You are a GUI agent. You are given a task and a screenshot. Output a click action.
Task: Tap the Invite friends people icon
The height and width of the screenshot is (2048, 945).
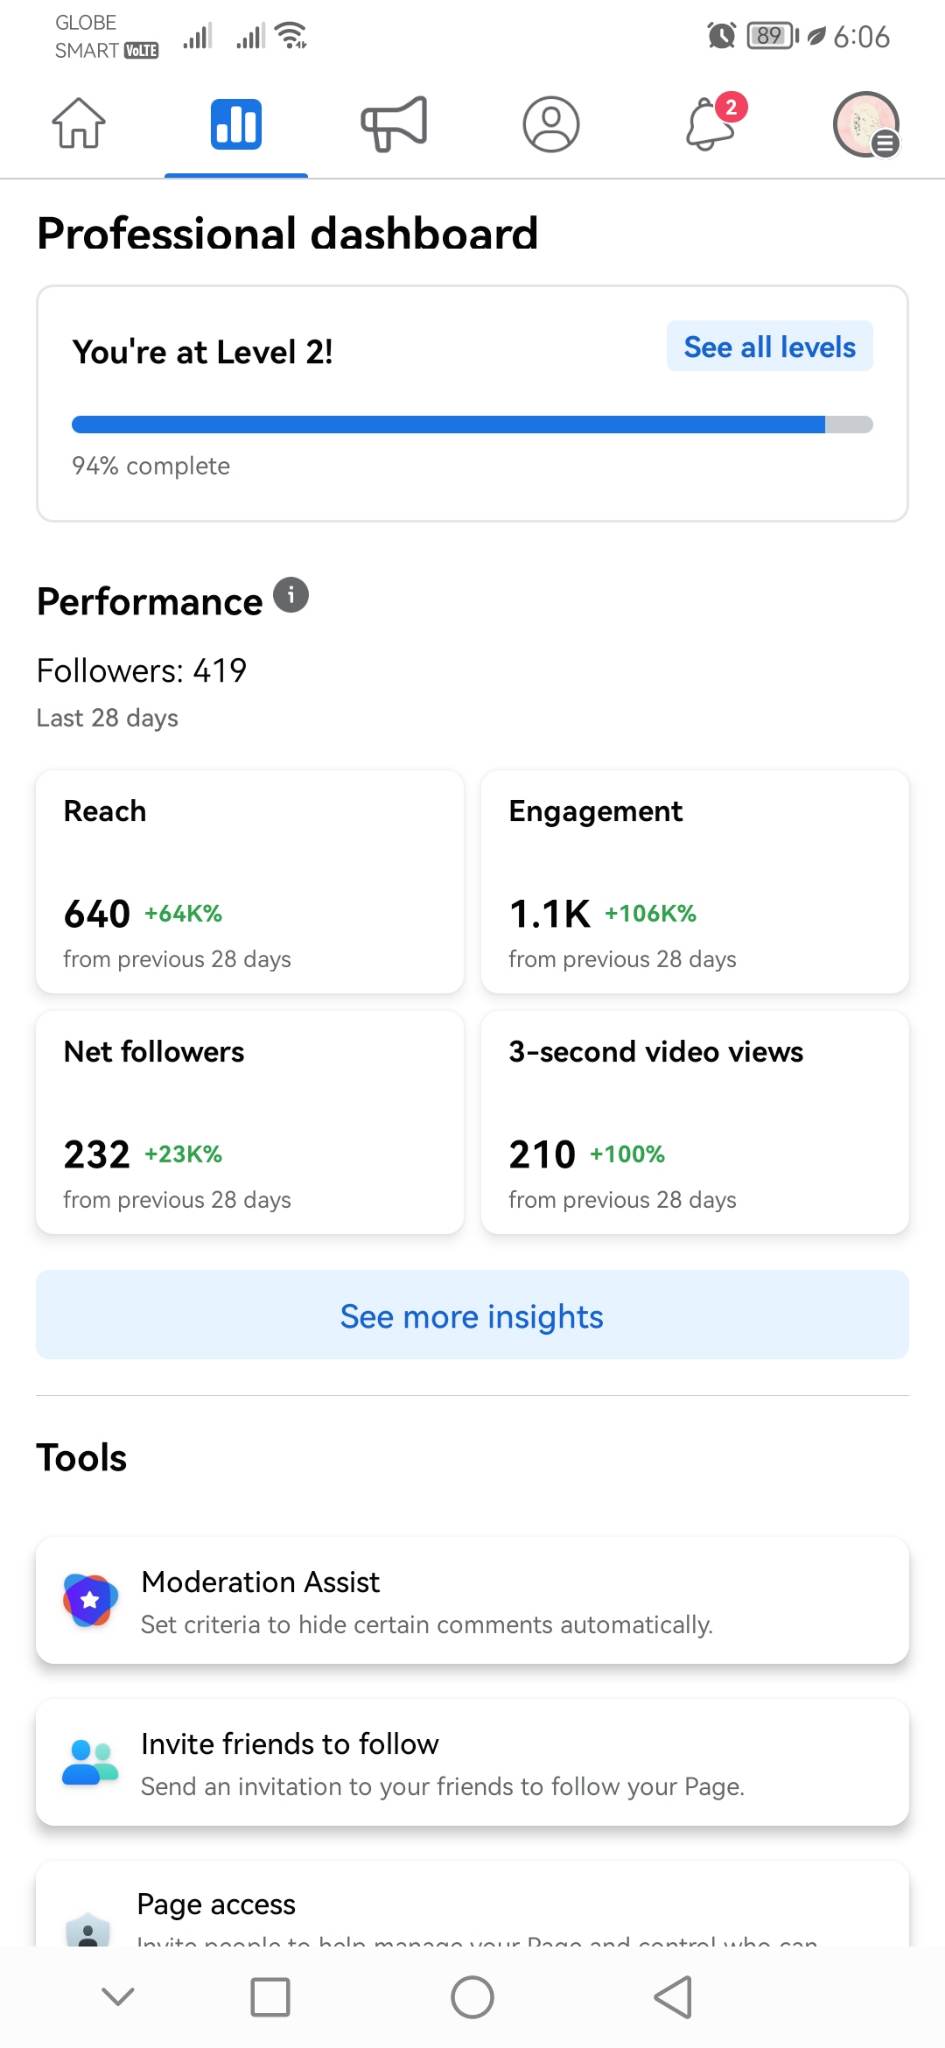pyautogui.click(x=90, y=1762)
